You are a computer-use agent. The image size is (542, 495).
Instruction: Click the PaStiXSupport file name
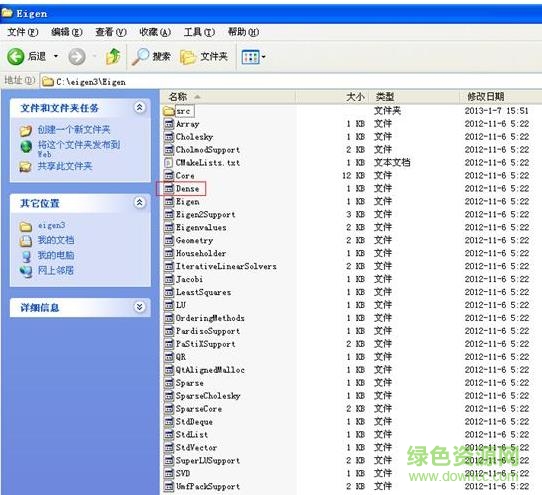click(x=205, y=344)
